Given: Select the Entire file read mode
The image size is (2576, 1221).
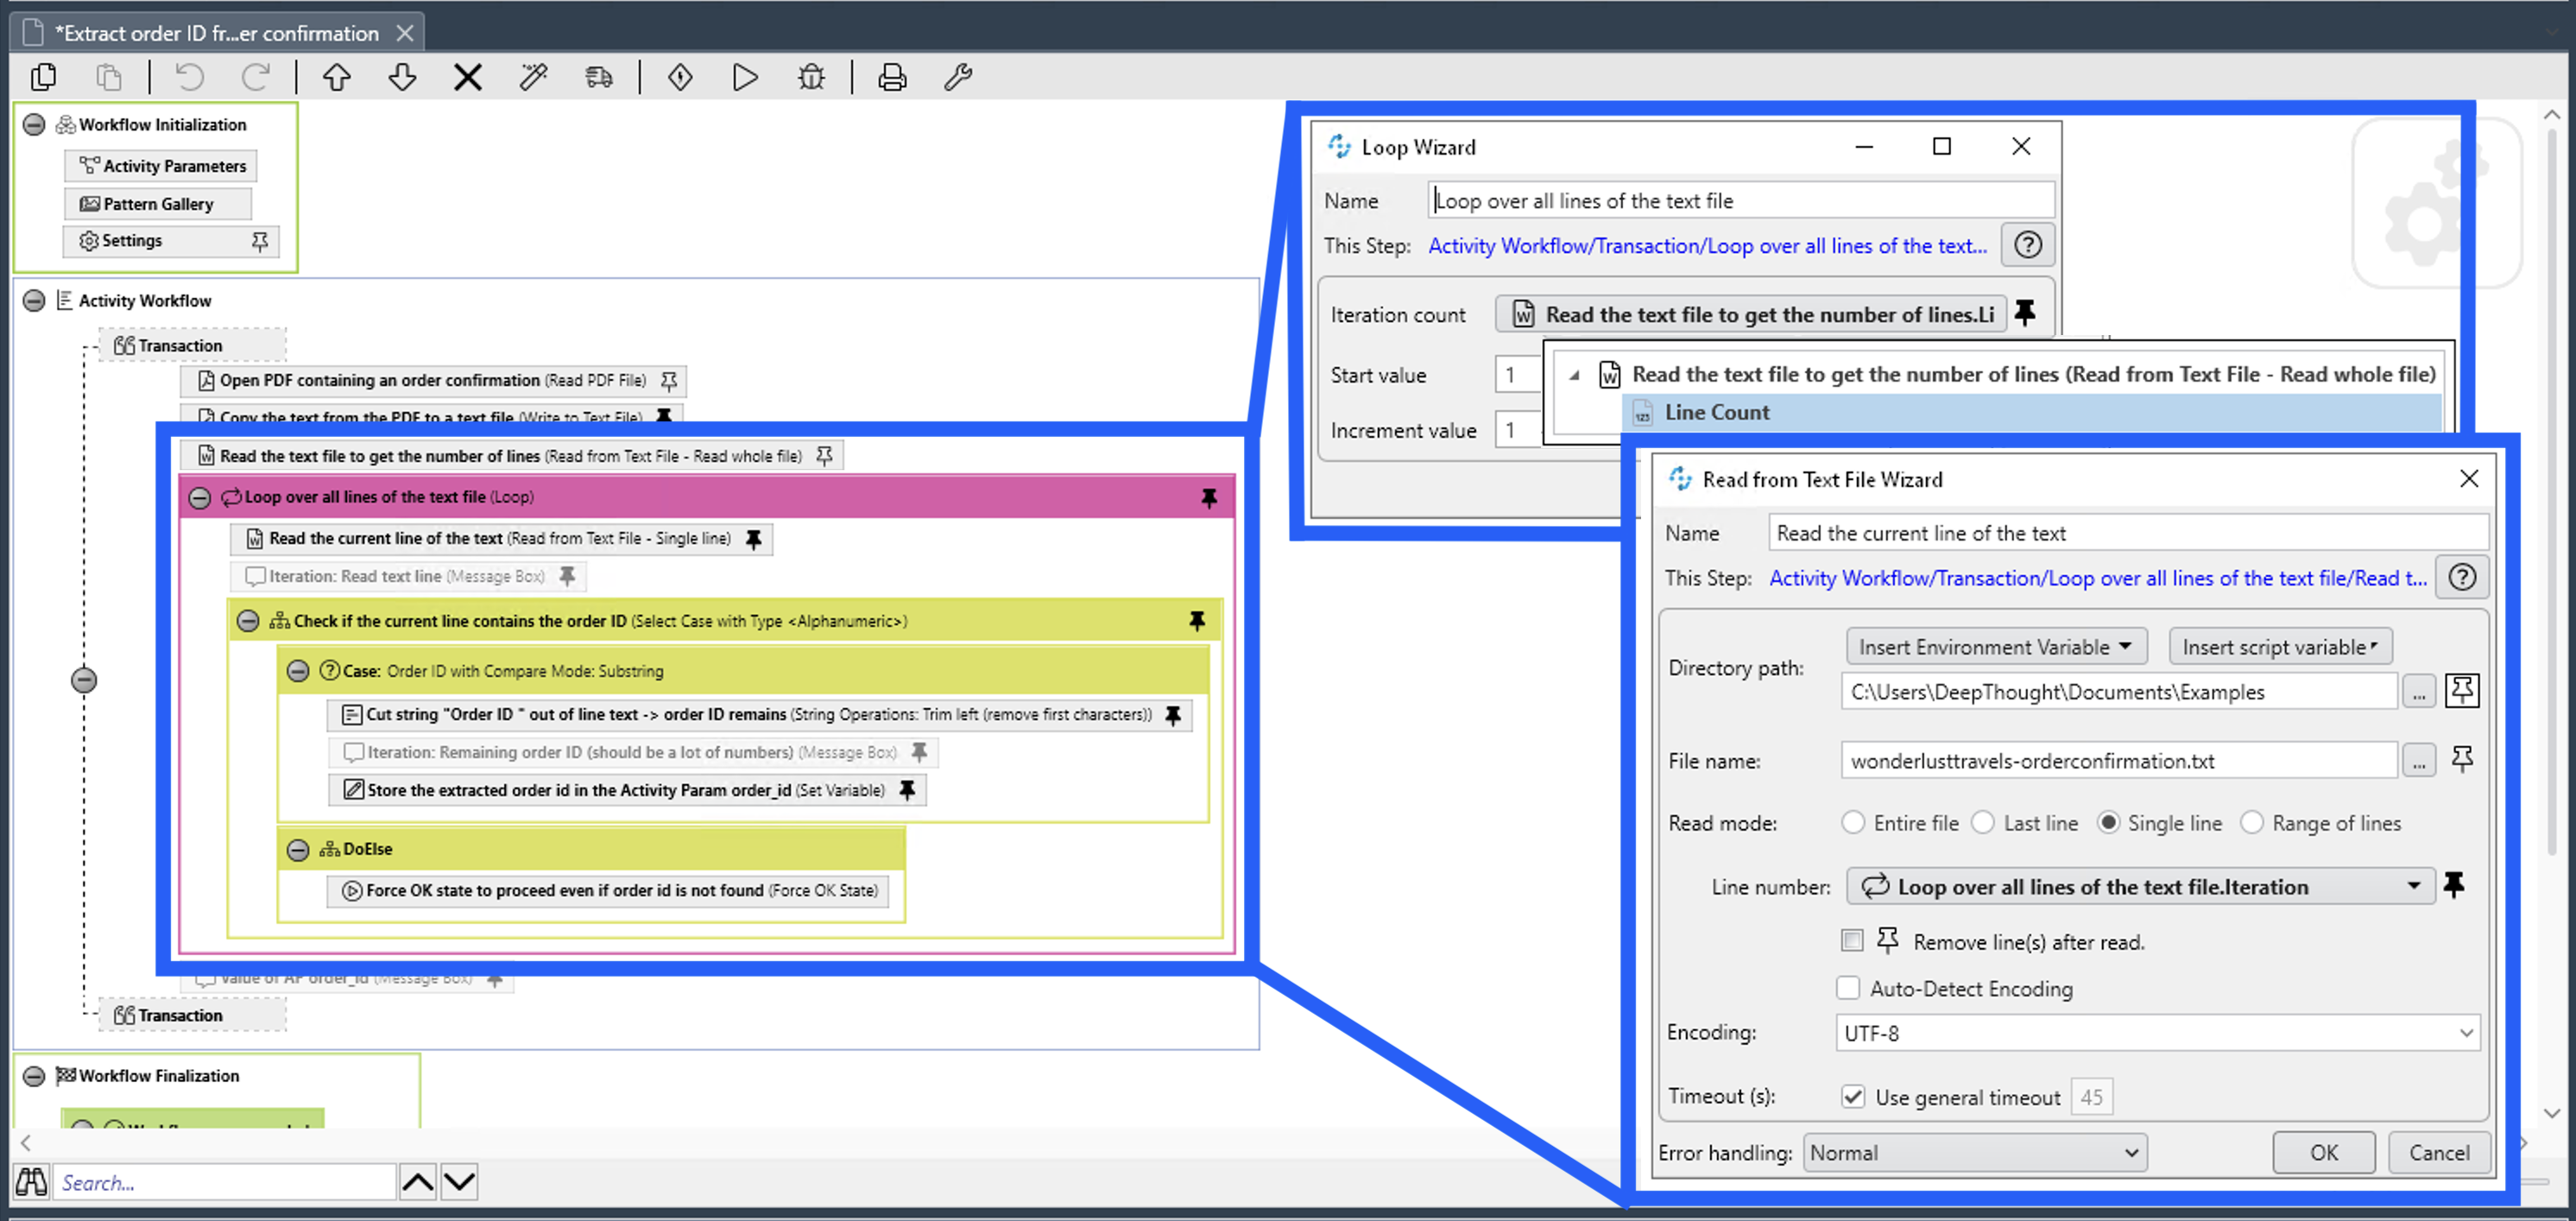Looking at the screenshot, I should (1853, 823).
